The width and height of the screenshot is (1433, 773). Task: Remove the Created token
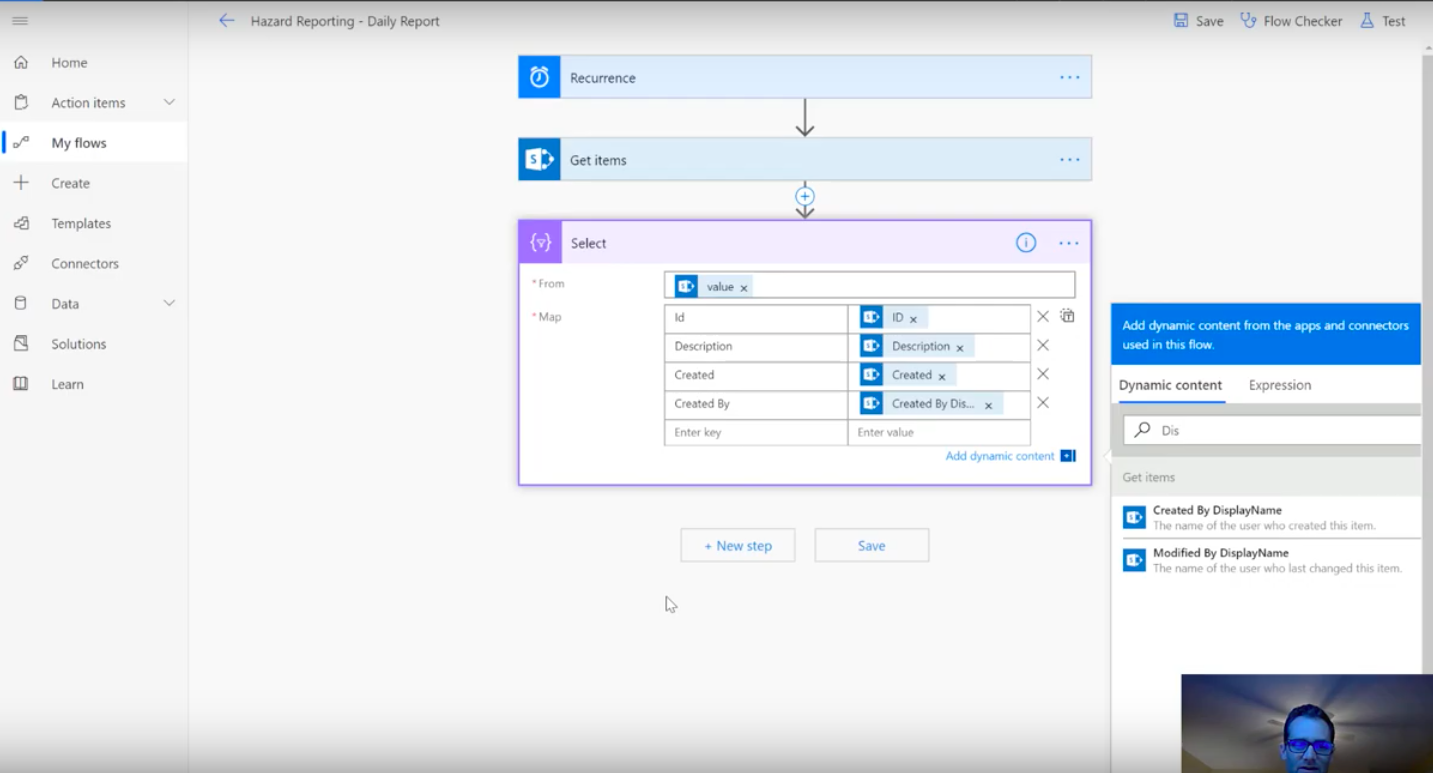click(942, 377)
